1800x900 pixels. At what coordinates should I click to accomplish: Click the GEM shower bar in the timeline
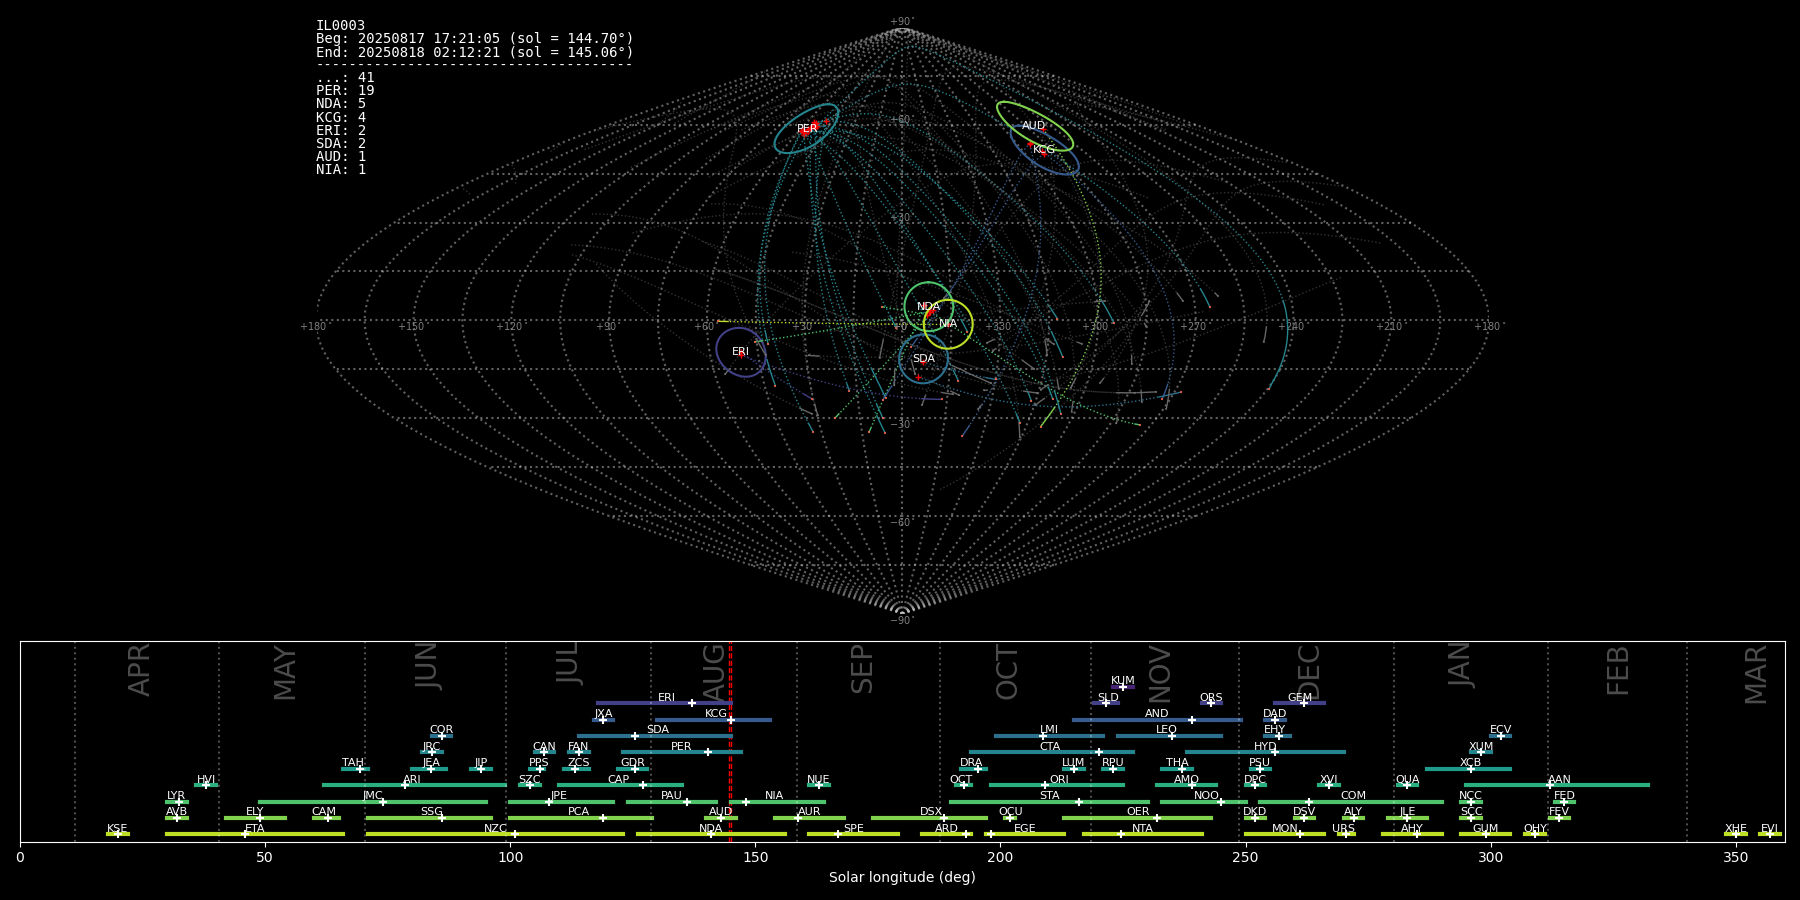(1299, 703)
